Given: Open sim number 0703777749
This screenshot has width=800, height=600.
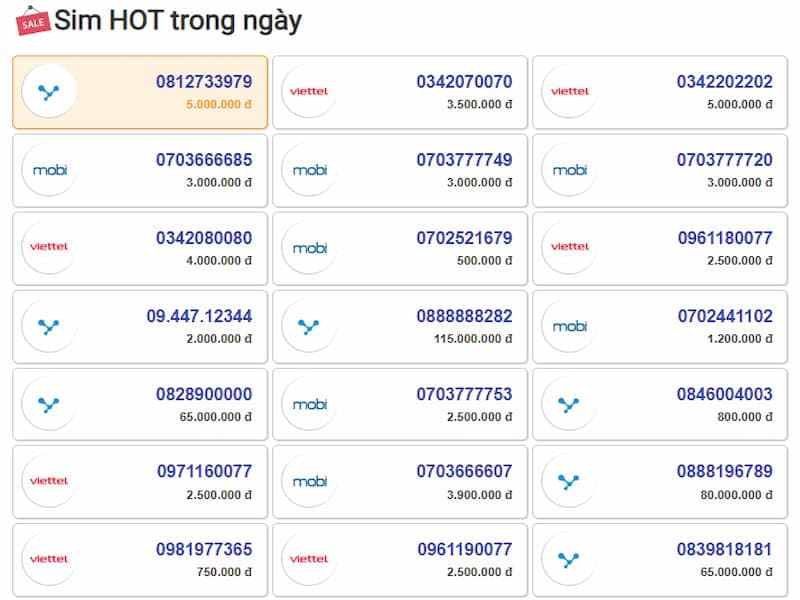Looking at the screenshot, I should (464, 160).
